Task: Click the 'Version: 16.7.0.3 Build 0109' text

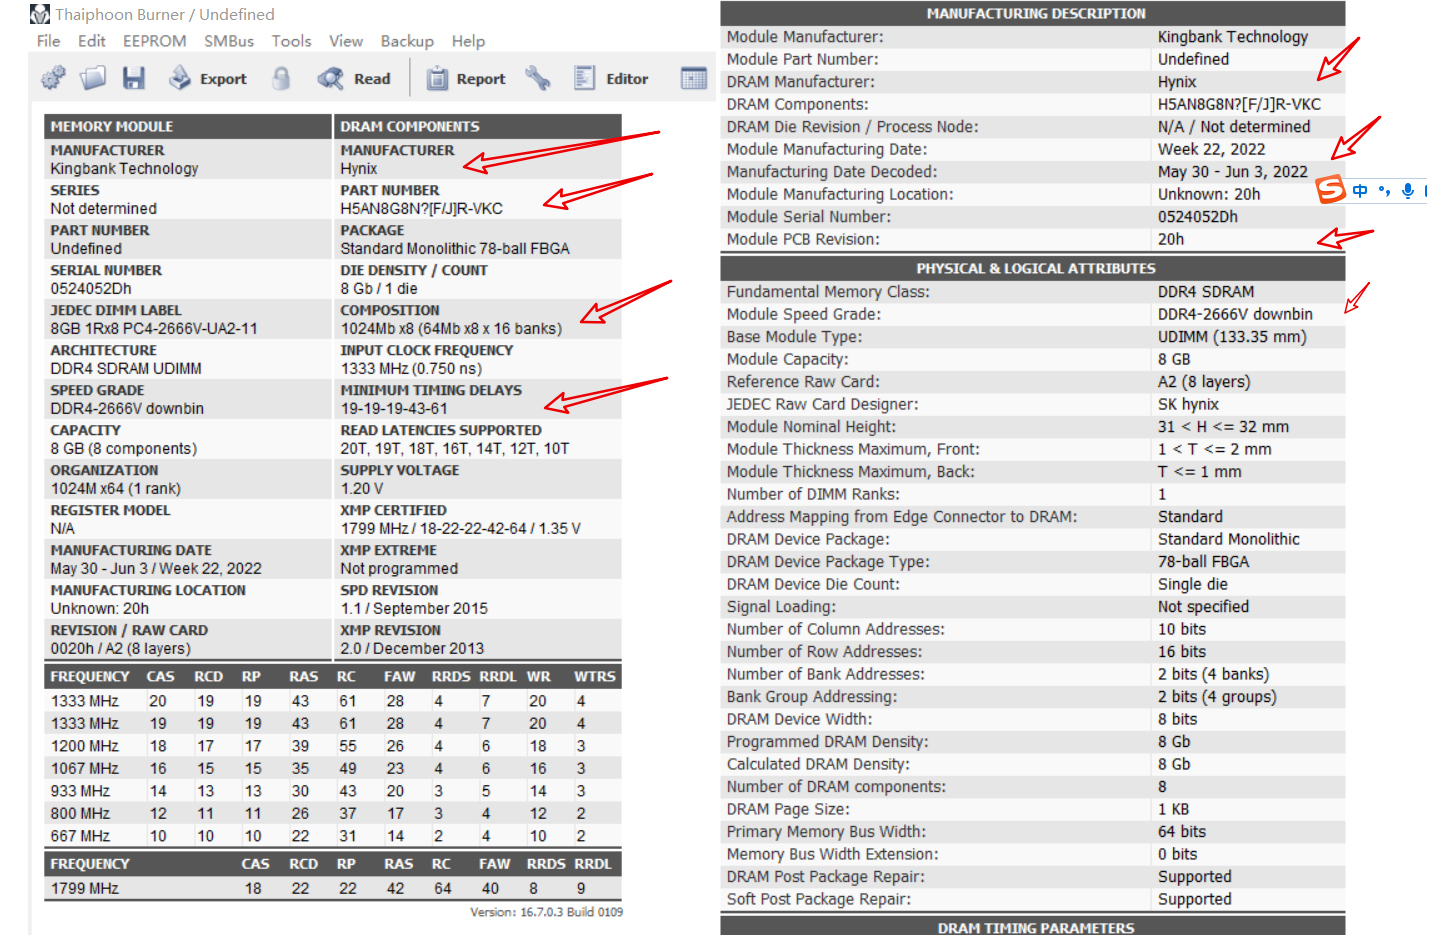Action: click(x=547, y=912)
